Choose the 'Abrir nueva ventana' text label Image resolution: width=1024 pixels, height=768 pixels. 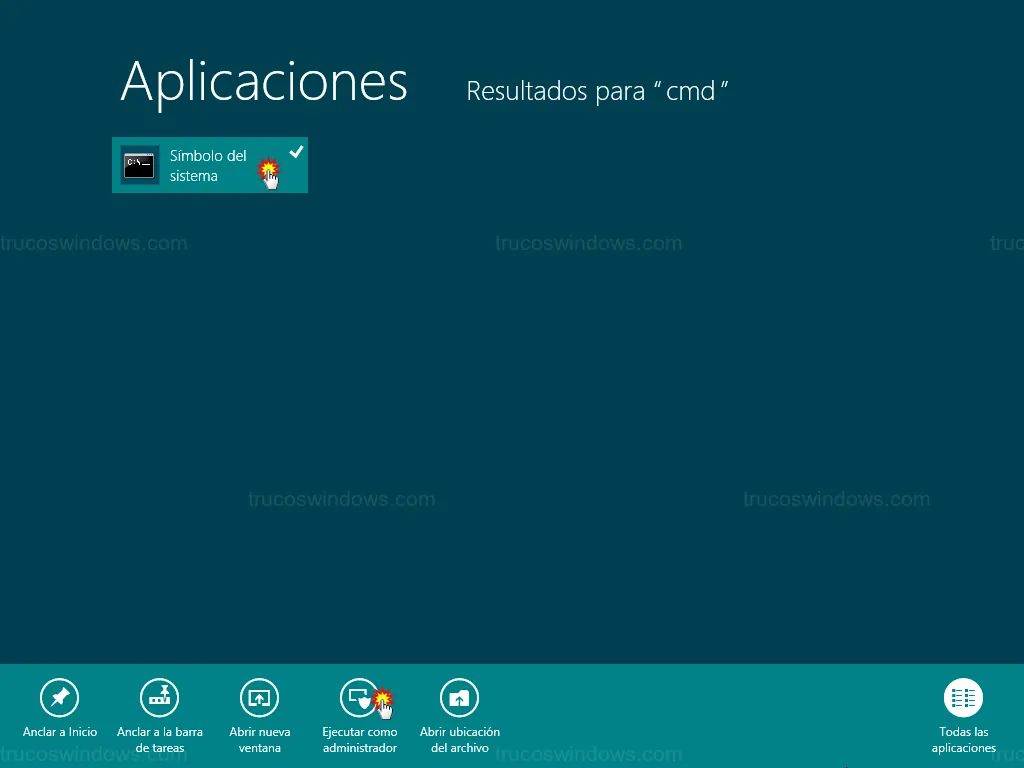pyautogui.click(x=260, y=740)
